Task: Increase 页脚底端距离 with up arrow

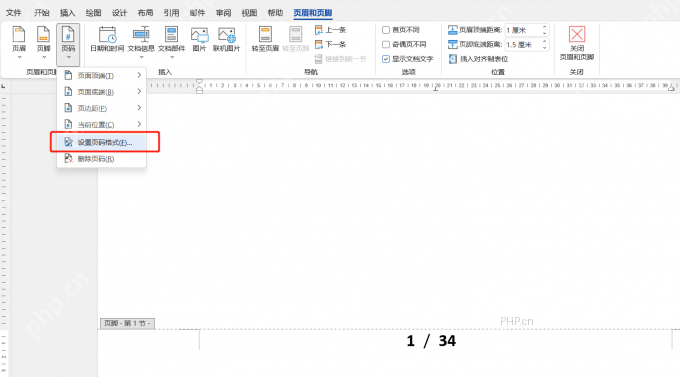Action: point(545,42)
